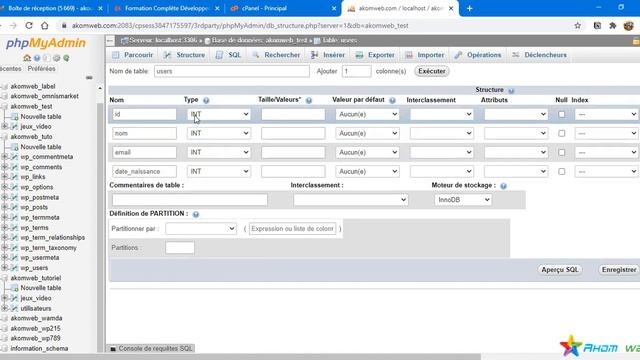The height and width of the screenshot is (360, 640).
Task: Open the Préférées tab in sidebar
Action: click(41, 69)
